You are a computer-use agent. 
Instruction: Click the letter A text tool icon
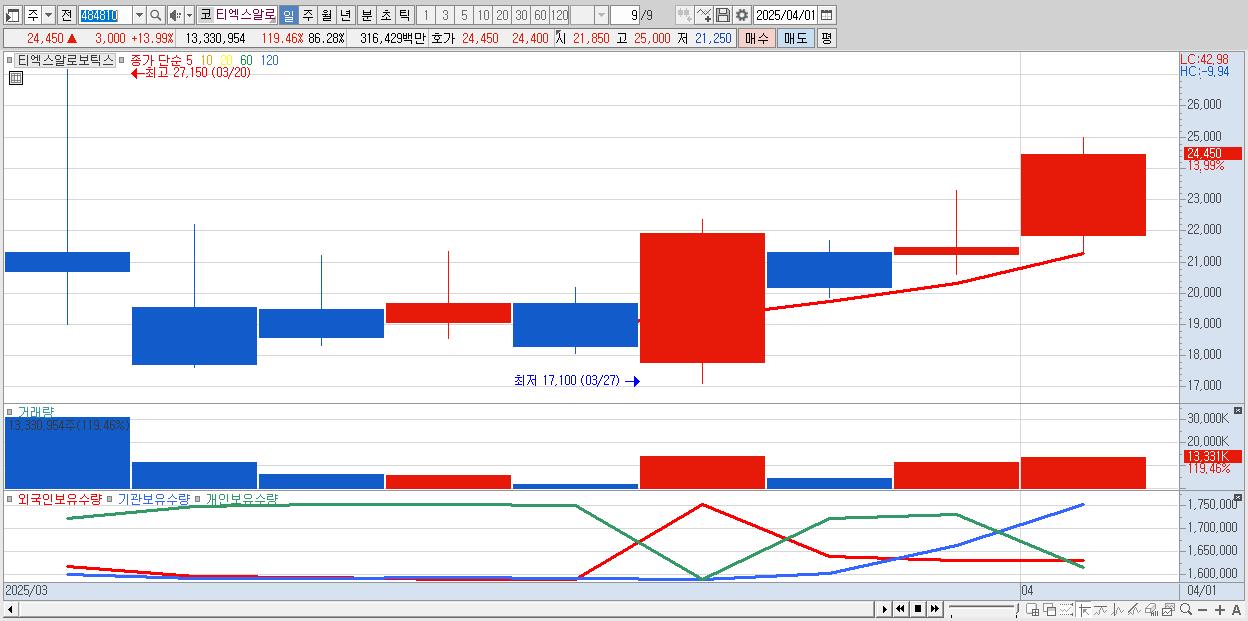1237,609
